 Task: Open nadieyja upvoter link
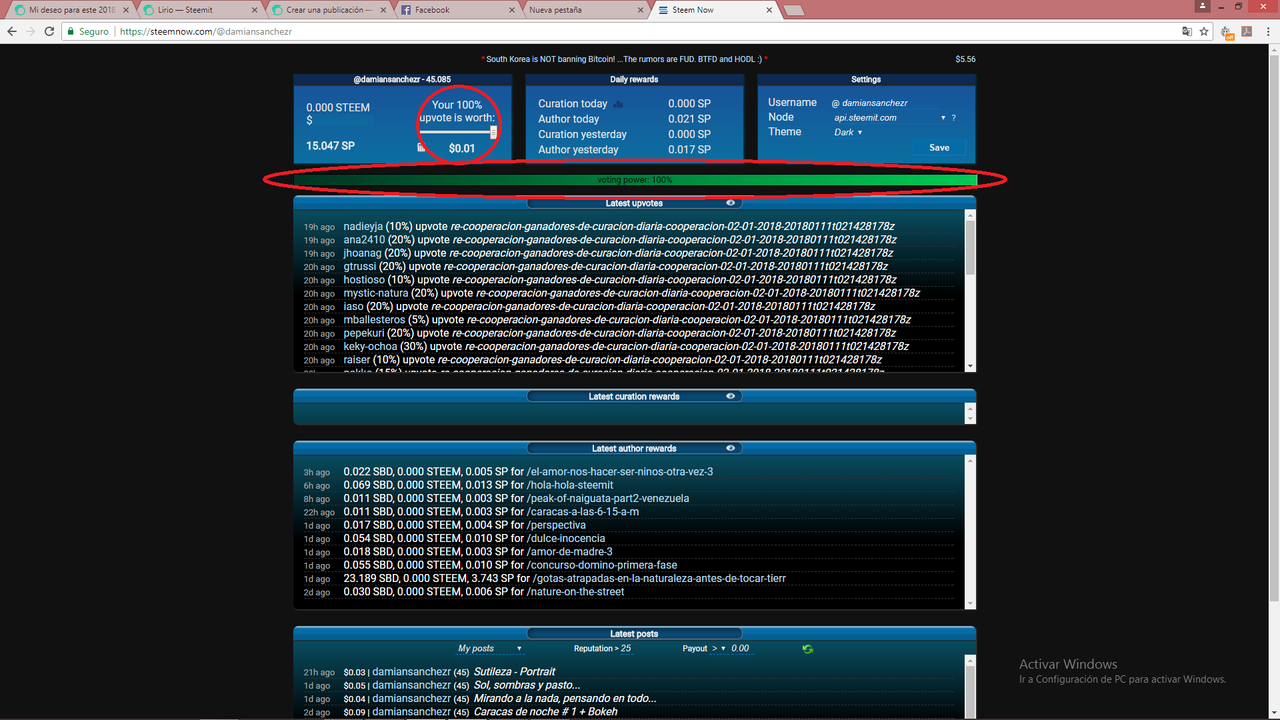click(363, 226)
